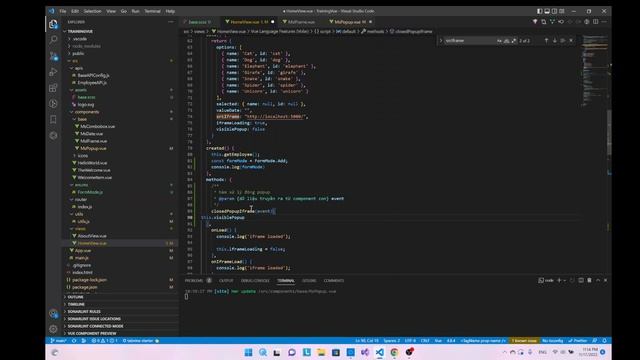The height and width of the screenshot is (360, 640).
Task: Click the CRLF line ending status item
Action: point(425,341)
